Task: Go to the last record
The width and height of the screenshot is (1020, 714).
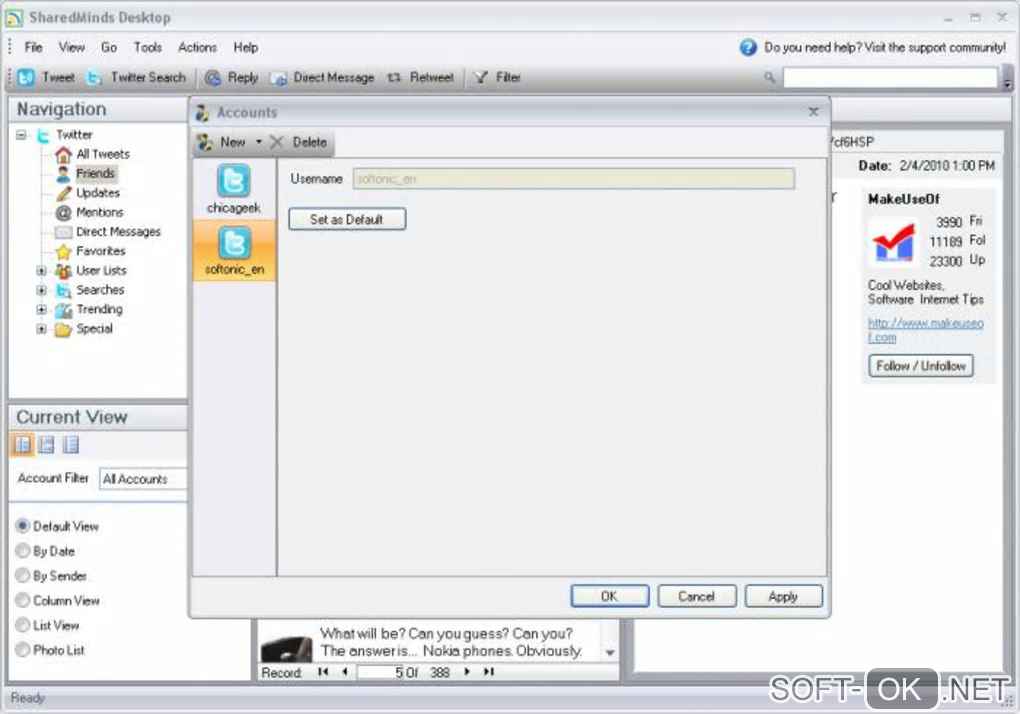Action: point(489,672)
